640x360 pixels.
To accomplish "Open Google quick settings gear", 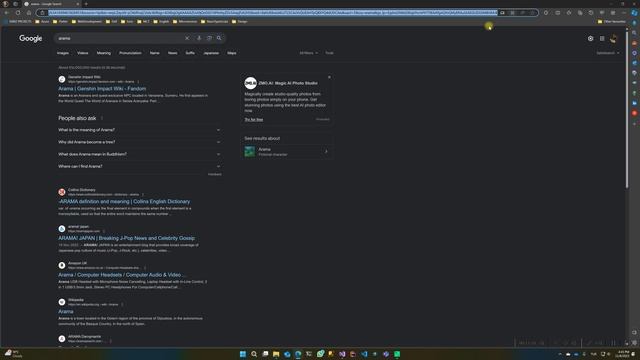I will coord(591,38).
